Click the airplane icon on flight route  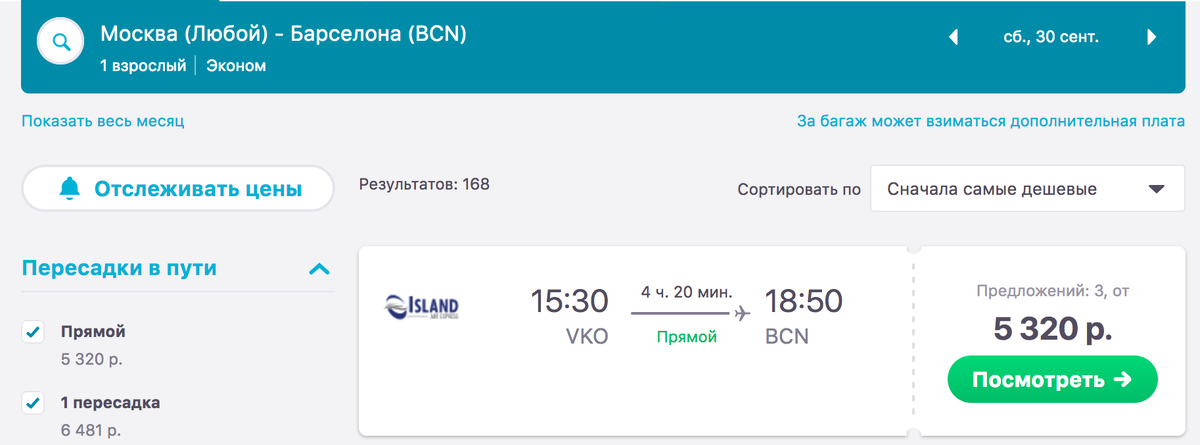coord(742,314)
